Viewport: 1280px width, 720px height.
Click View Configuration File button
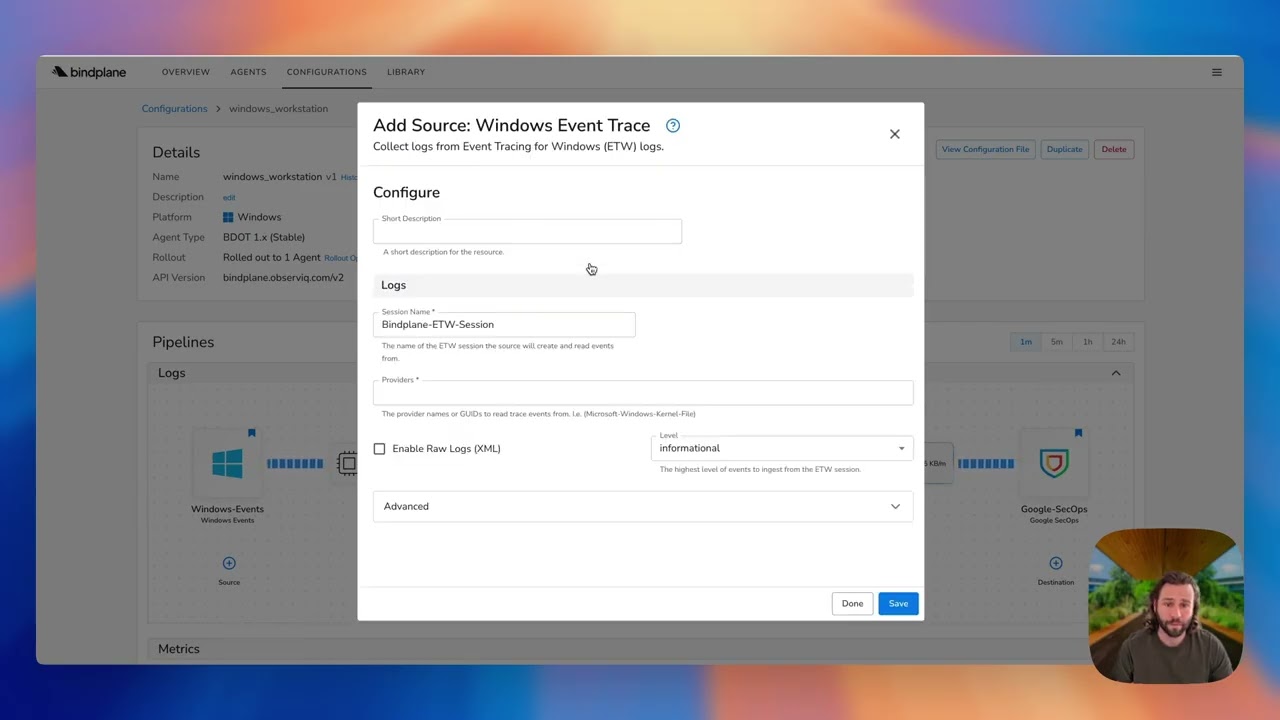tap(985, 149)
